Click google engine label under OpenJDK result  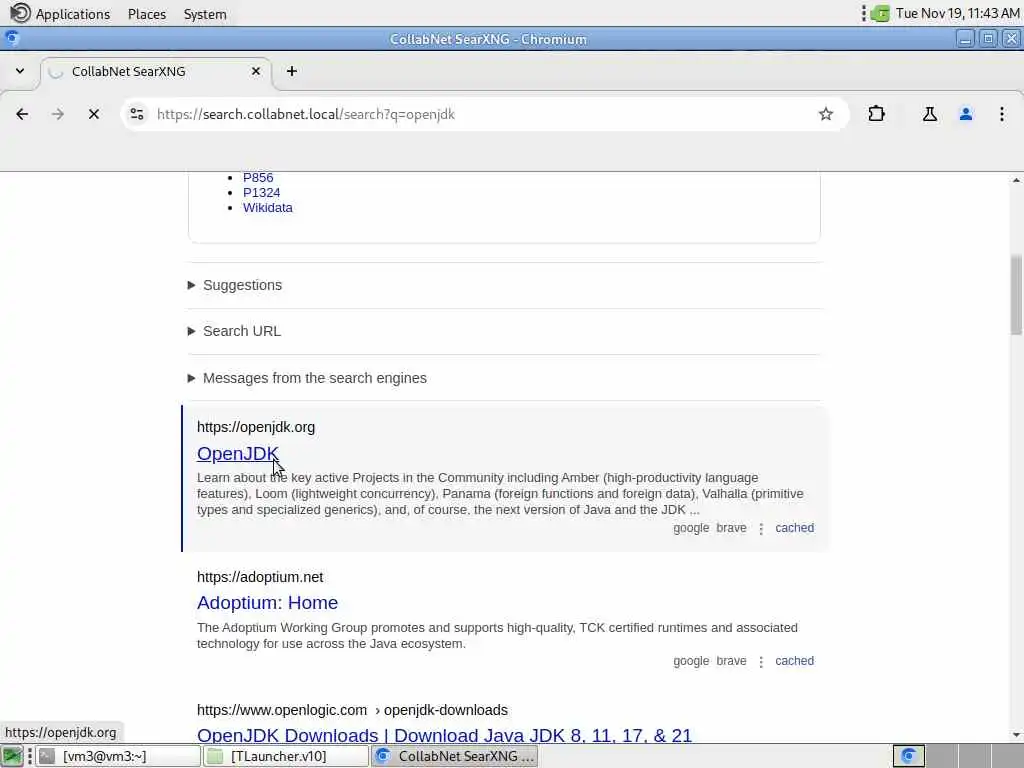tap(691, 528)
